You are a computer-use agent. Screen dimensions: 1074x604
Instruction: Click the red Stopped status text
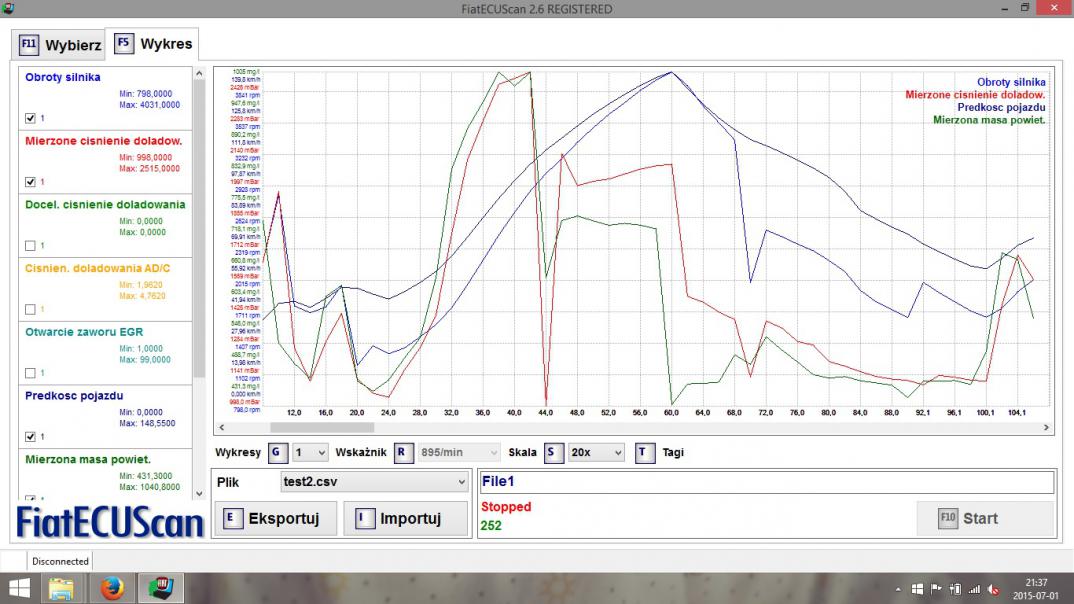pos(506,507)
